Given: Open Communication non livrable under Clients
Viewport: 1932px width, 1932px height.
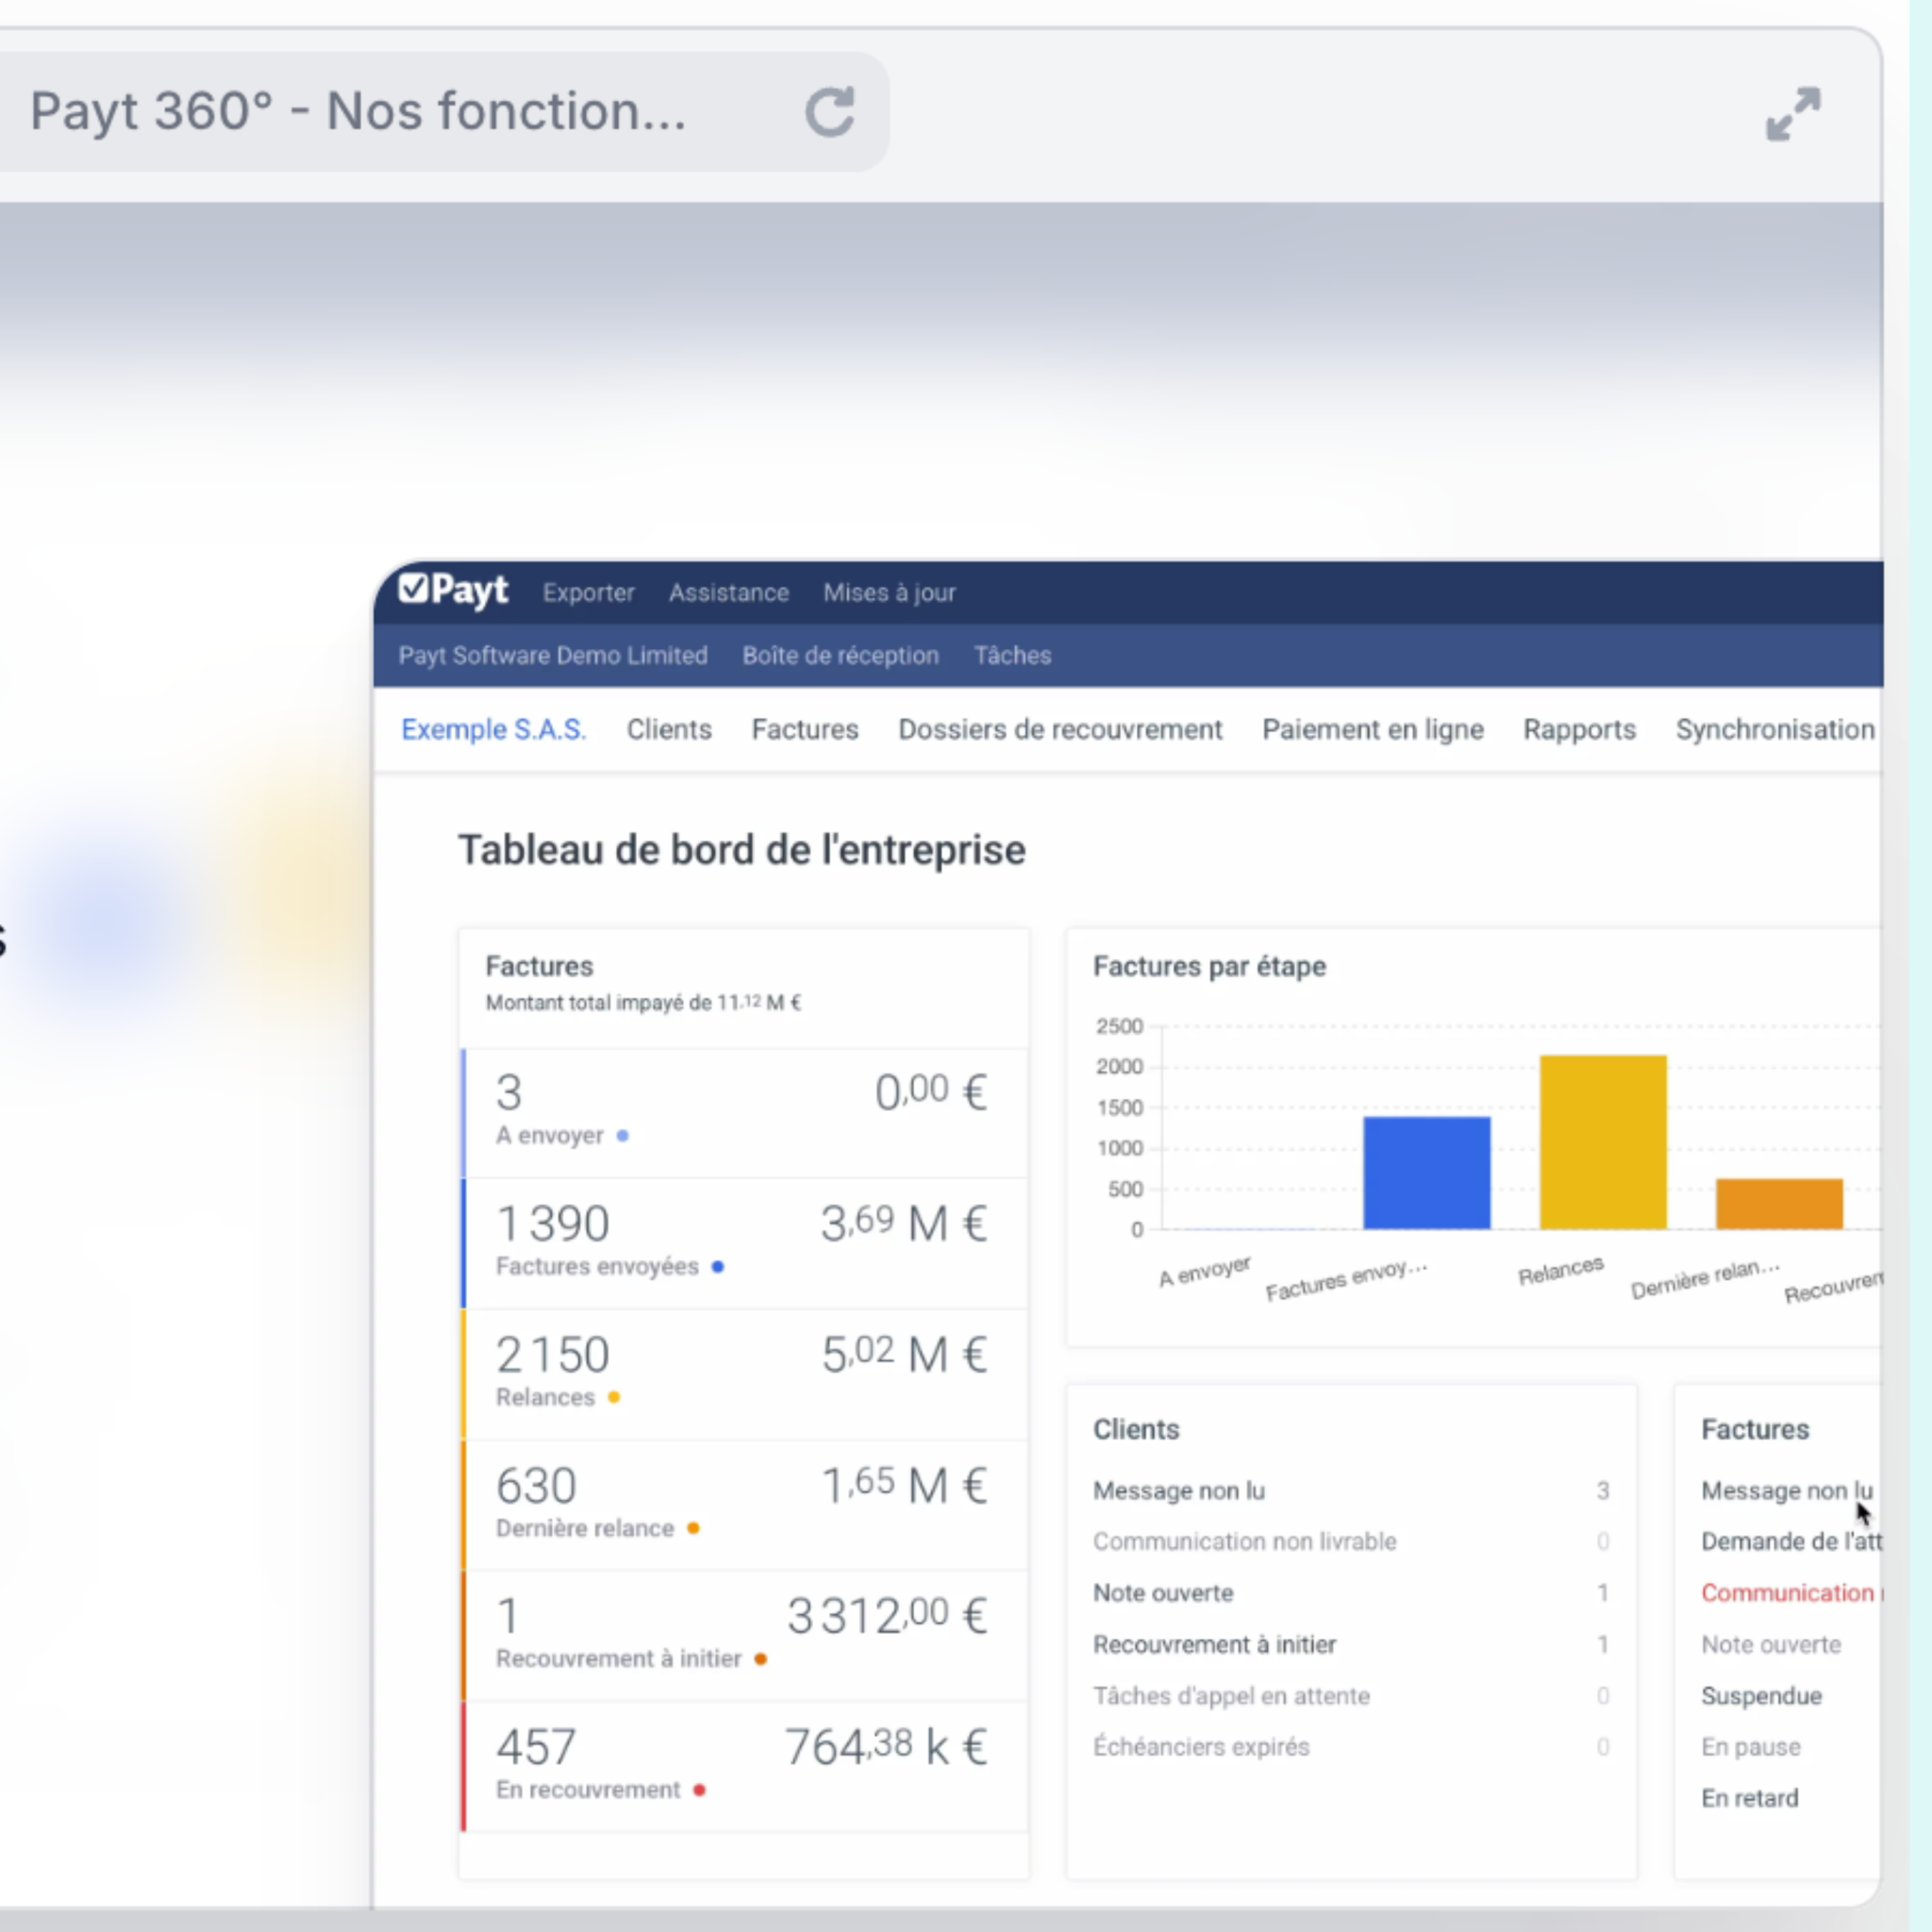Looking at the screenshot, I should pyautogui.click(x=1351, y=1541).
